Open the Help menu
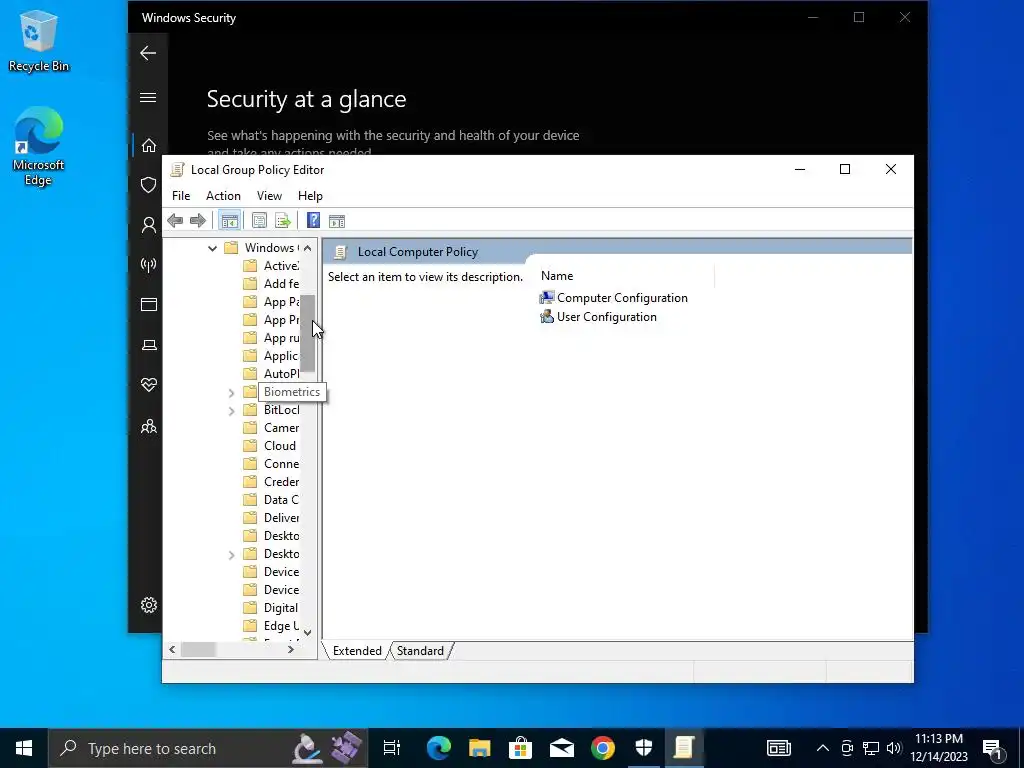 coord(310,196)
